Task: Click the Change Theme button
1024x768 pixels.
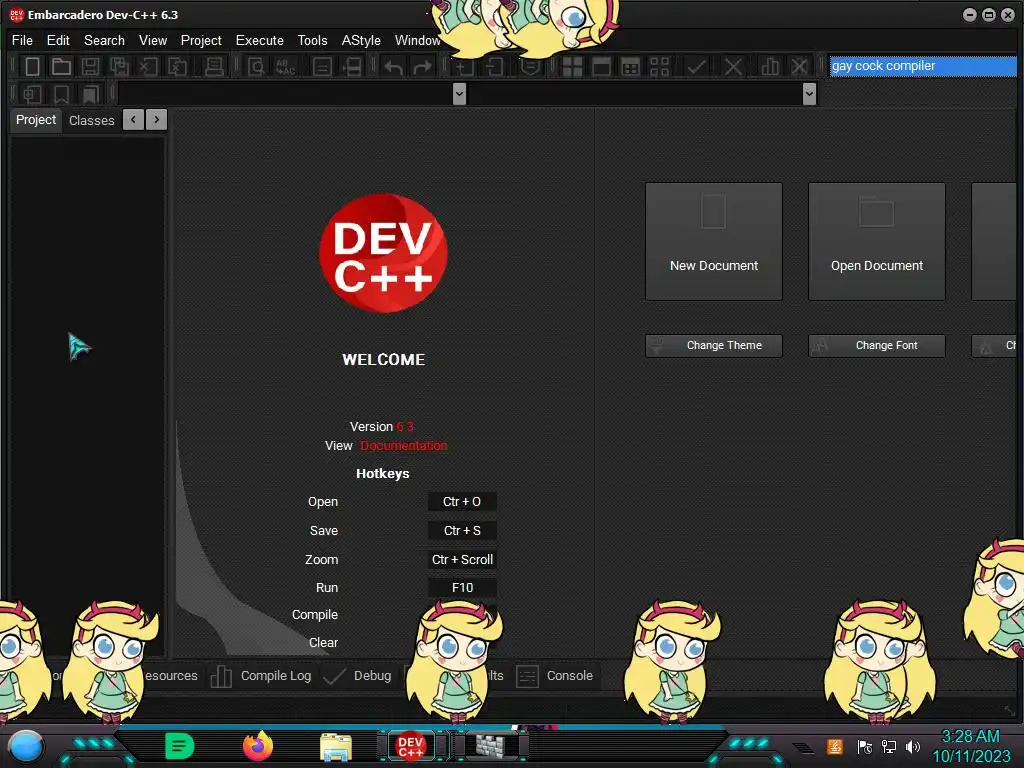Action: [714, 345]
